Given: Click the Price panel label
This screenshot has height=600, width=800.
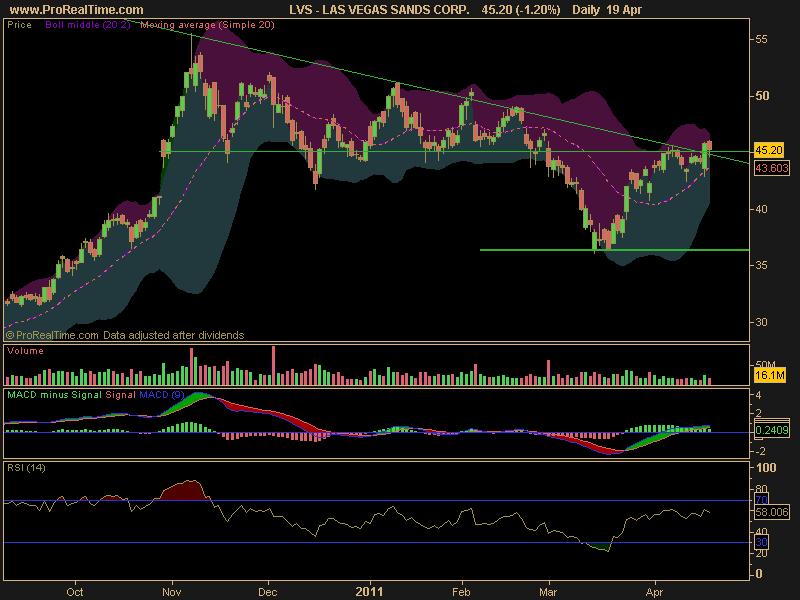Looking at the screenshot, I should [19, 25].
